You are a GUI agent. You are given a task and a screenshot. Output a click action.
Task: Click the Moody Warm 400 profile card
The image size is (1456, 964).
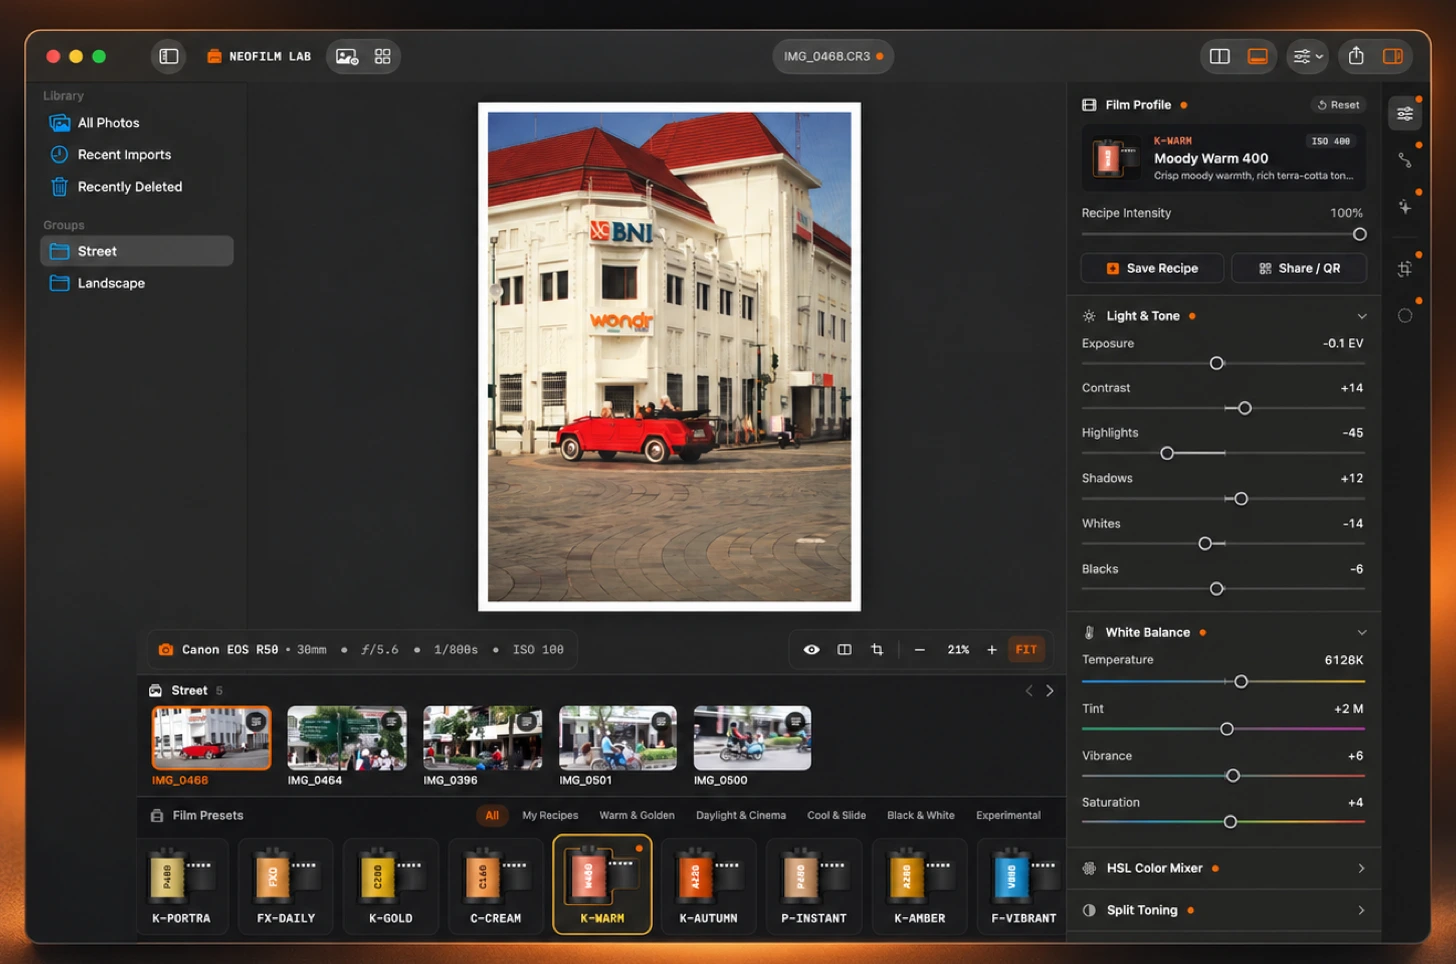tap(1223, 158)
